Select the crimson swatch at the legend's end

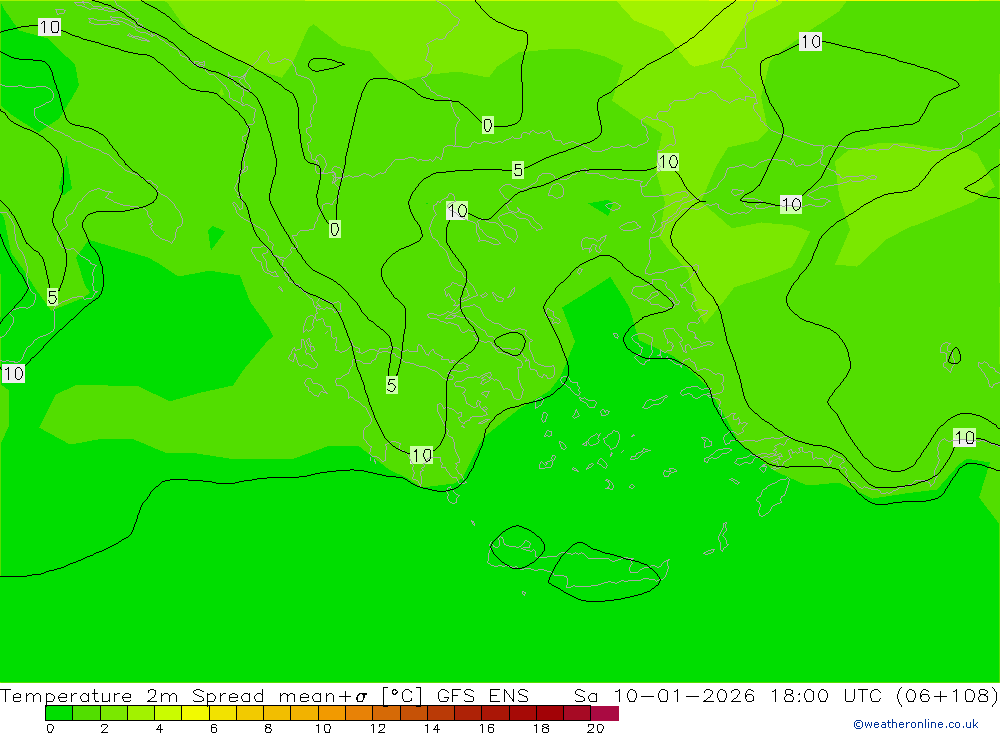click(605, 713)
